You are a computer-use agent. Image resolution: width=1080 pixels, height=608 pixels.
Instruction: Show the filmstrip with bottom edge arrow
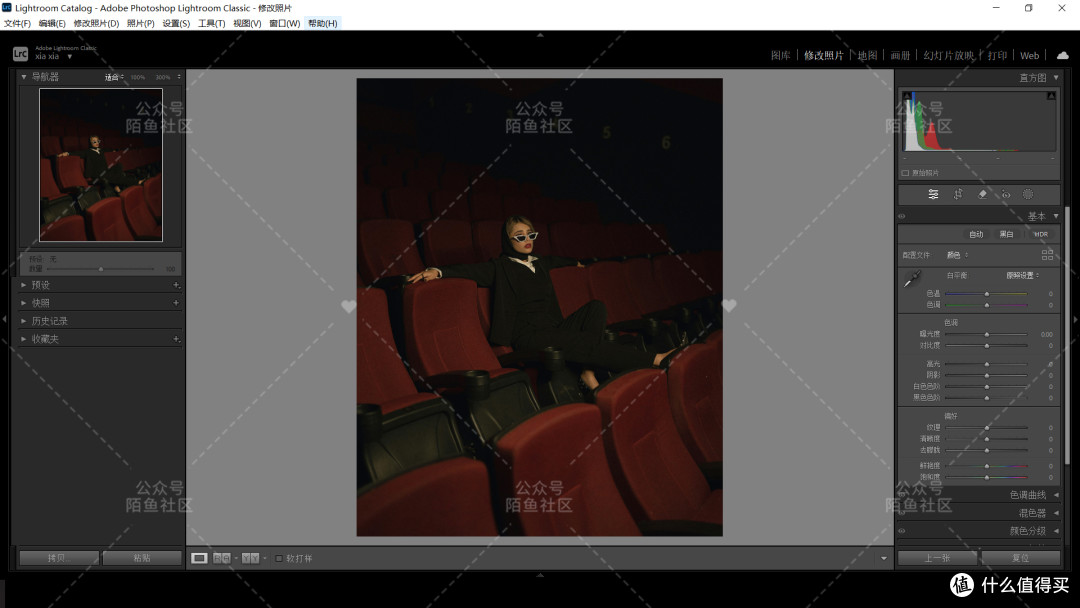(x=540, y=574)
